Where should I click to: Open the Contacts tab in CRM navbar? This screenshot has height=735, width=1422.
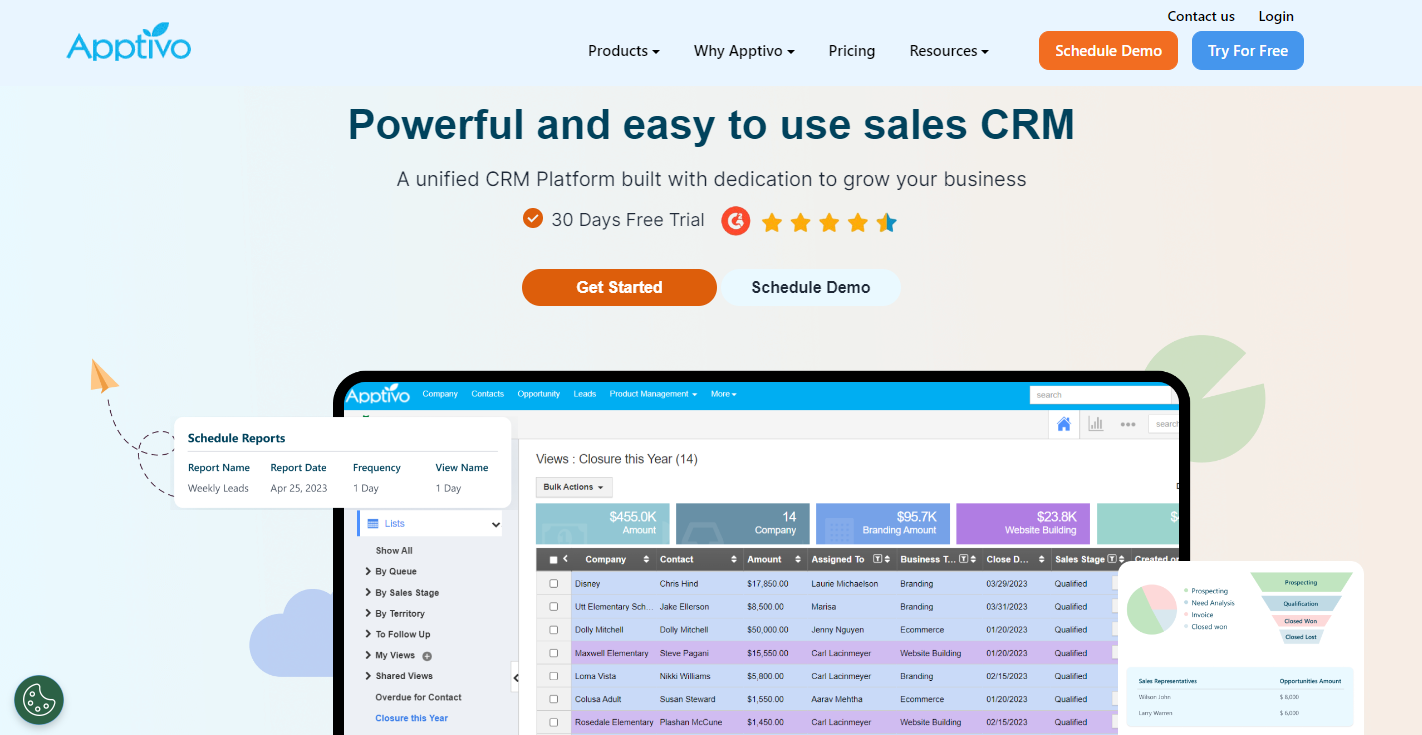click(x=488, y=394)
